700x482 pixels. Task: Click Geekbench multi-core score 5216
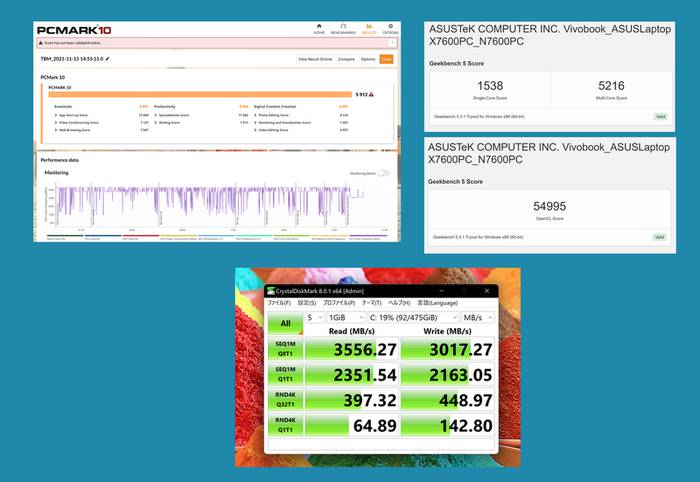point(611,86)
